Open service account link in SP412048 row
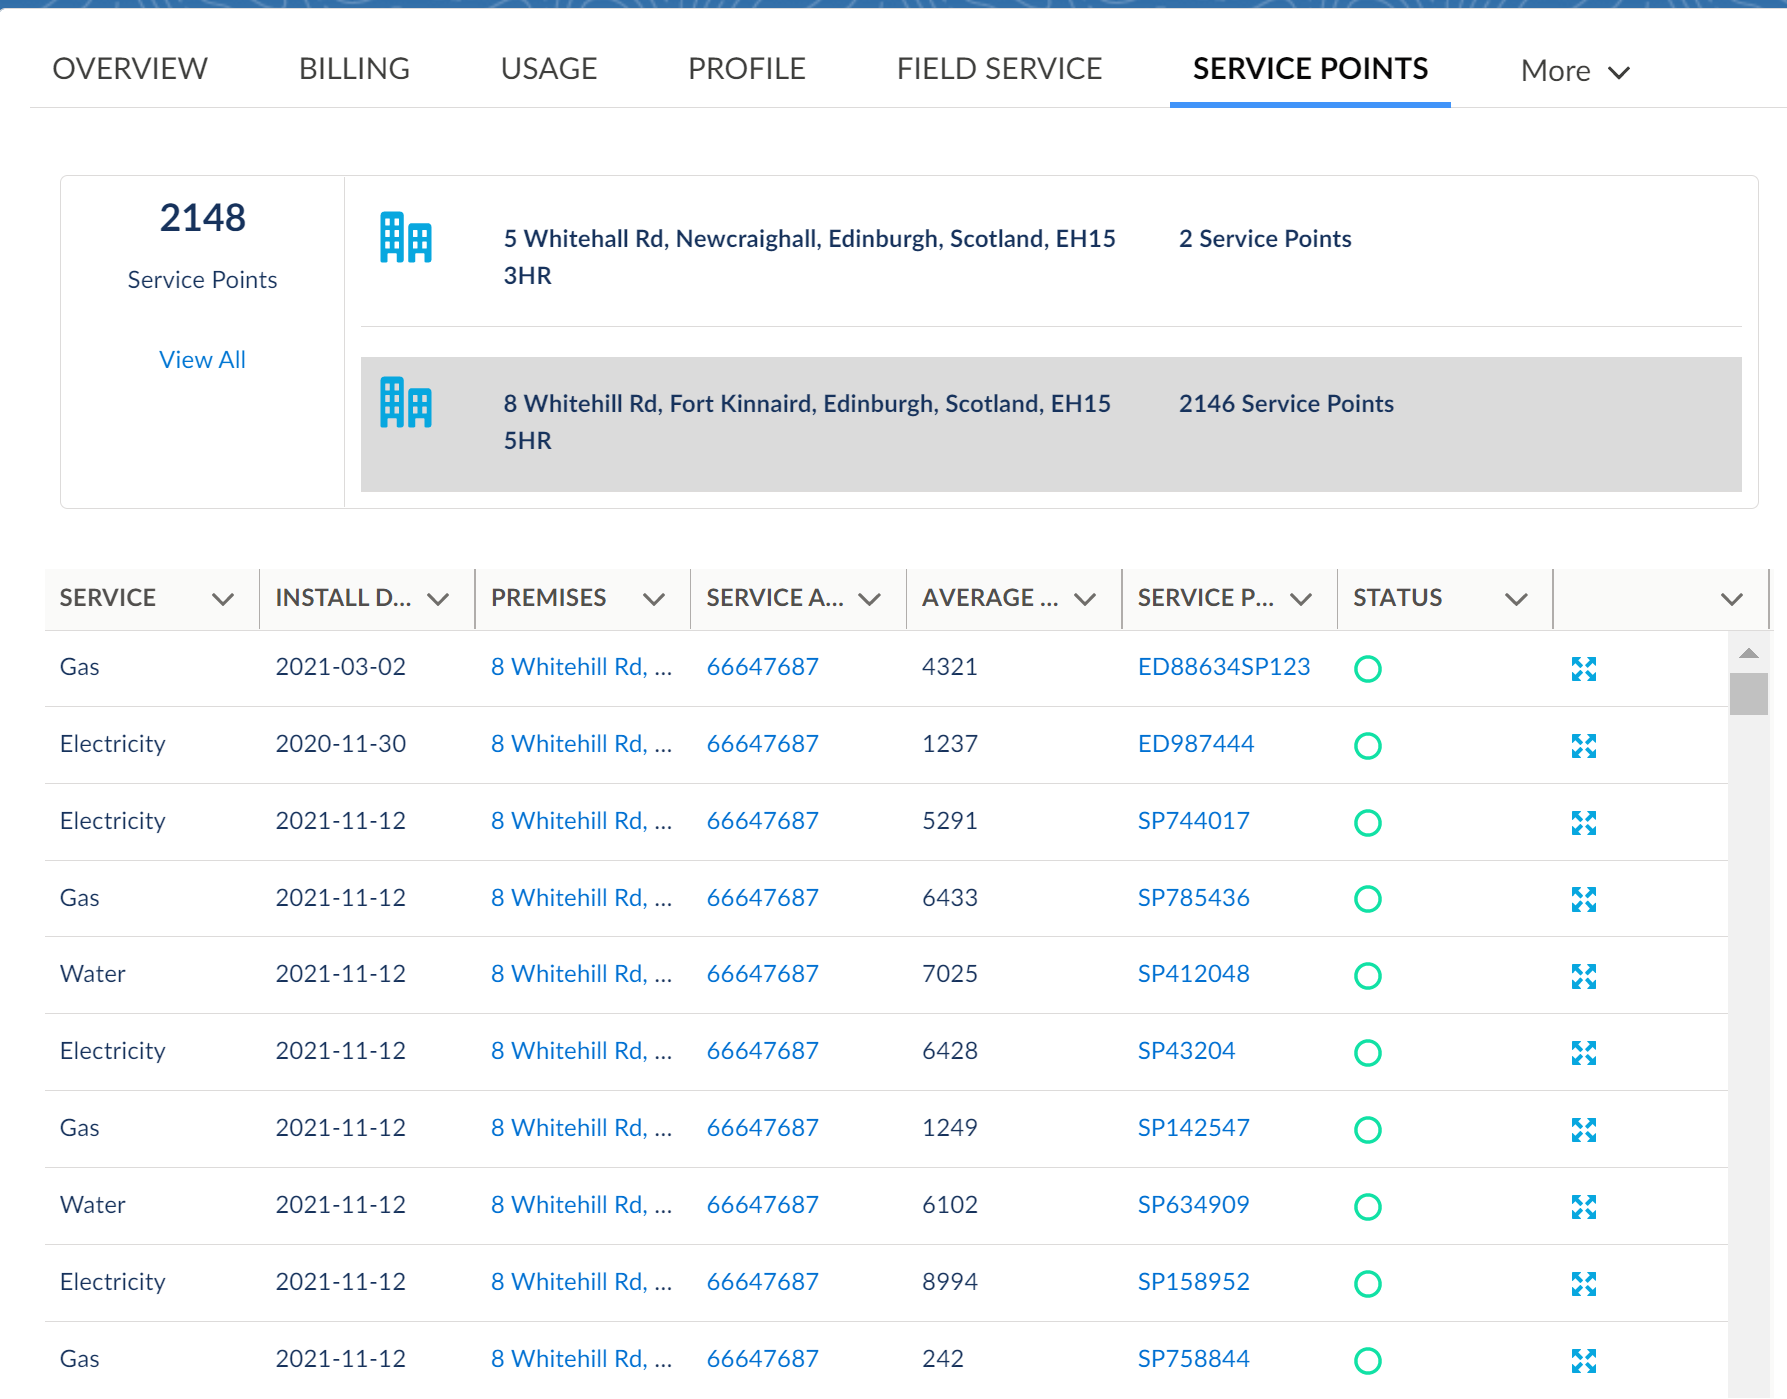The height and width of the screenshot is (1399, 1787). click(762, 974)
